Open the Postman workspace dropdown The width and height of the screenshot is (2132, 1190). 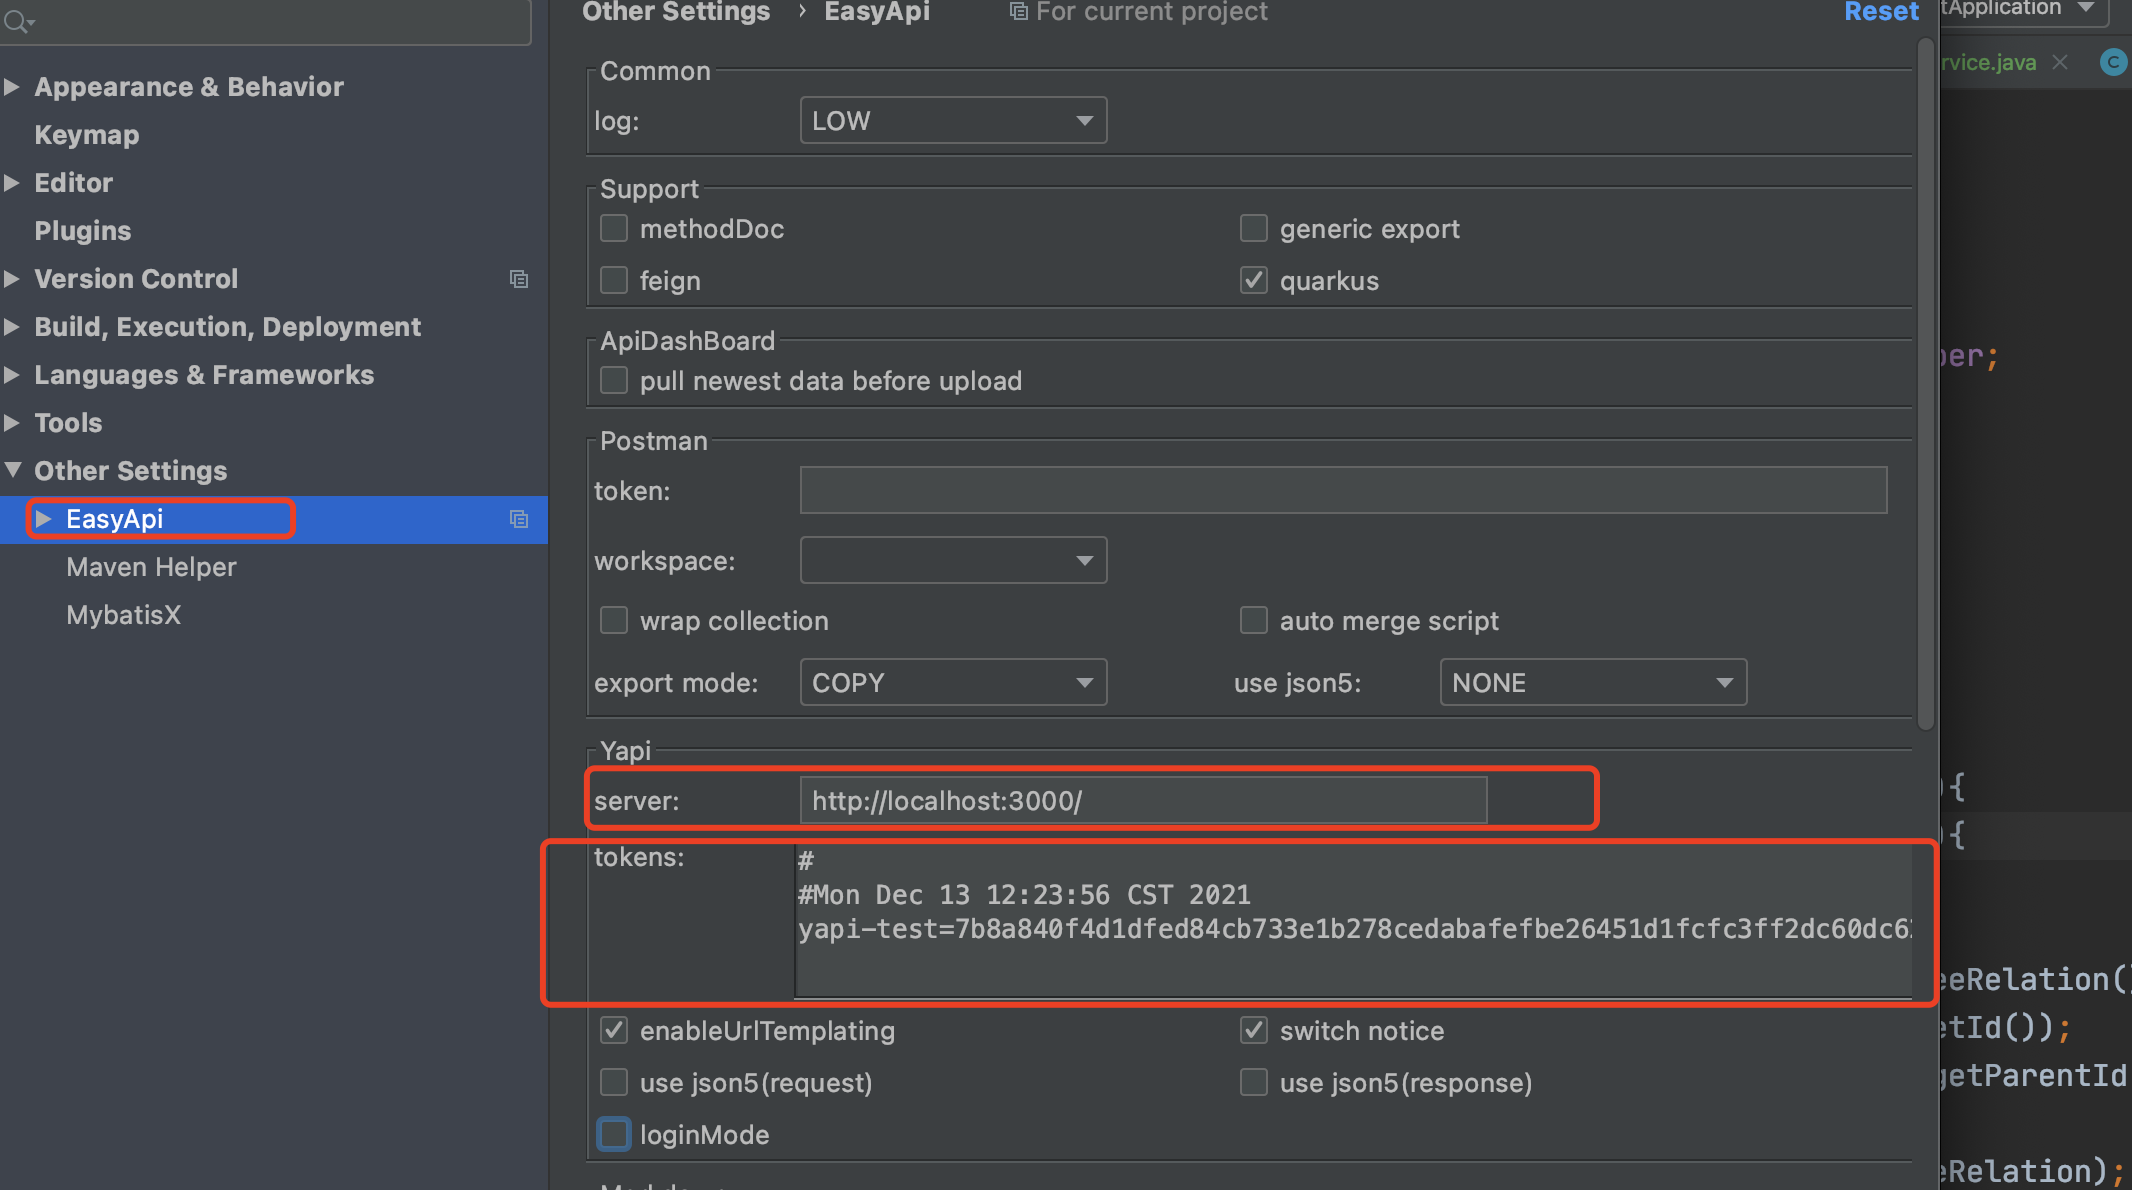click(952, 560)
